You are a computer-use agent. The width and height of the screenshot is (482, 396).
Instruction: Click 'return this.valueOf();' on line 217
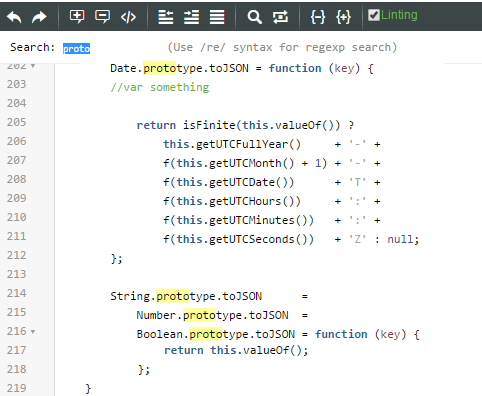(x=236, y=350)
